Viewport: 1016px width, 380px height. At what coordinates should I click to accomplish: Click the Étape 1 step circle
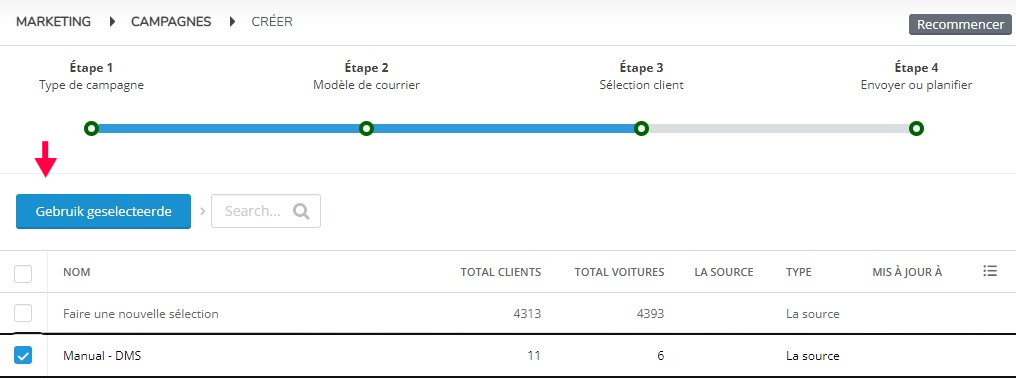click(x=91, y=128)
